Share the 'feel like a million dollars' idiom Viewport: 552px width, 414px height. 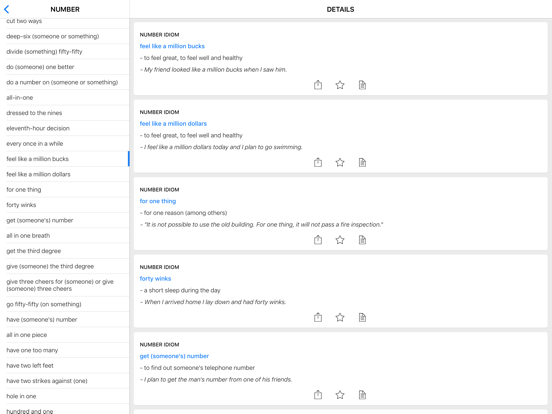coord(318,162)
